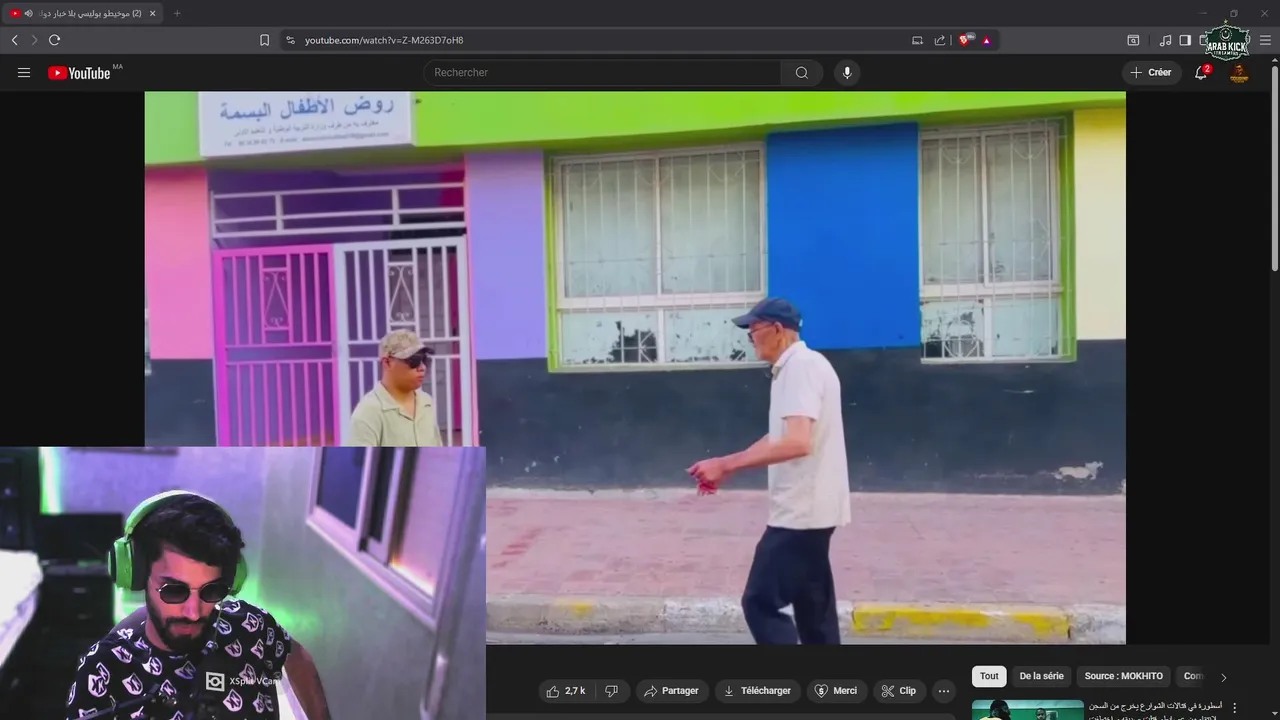The width and height of the screenshot is (1280, 720).
Task: Open media control music note icon
Action: point(1165,40)
